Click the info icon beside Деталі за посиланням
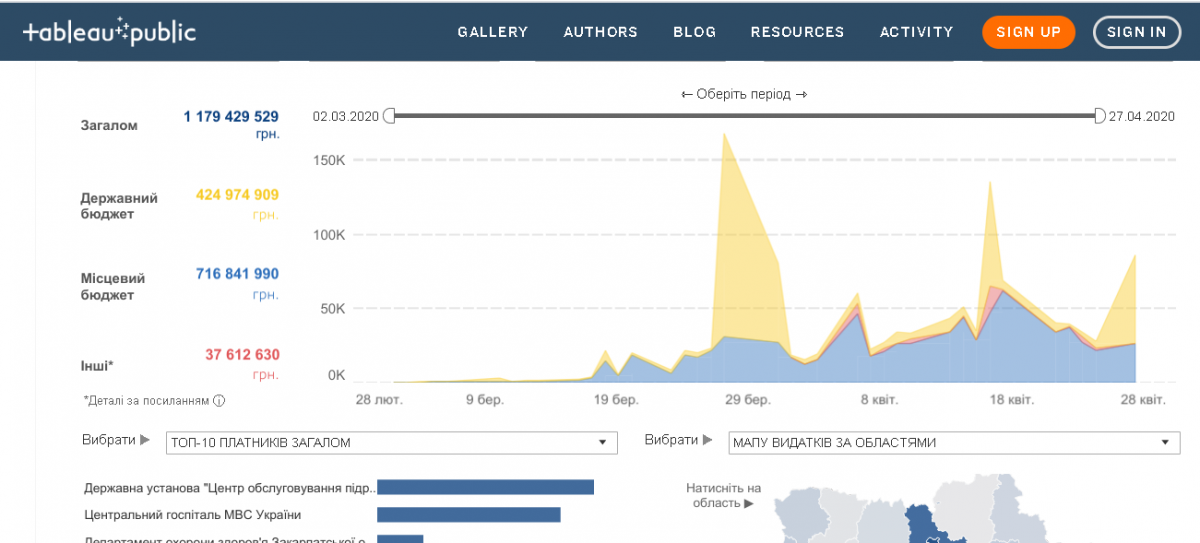 tap(219, 401)
